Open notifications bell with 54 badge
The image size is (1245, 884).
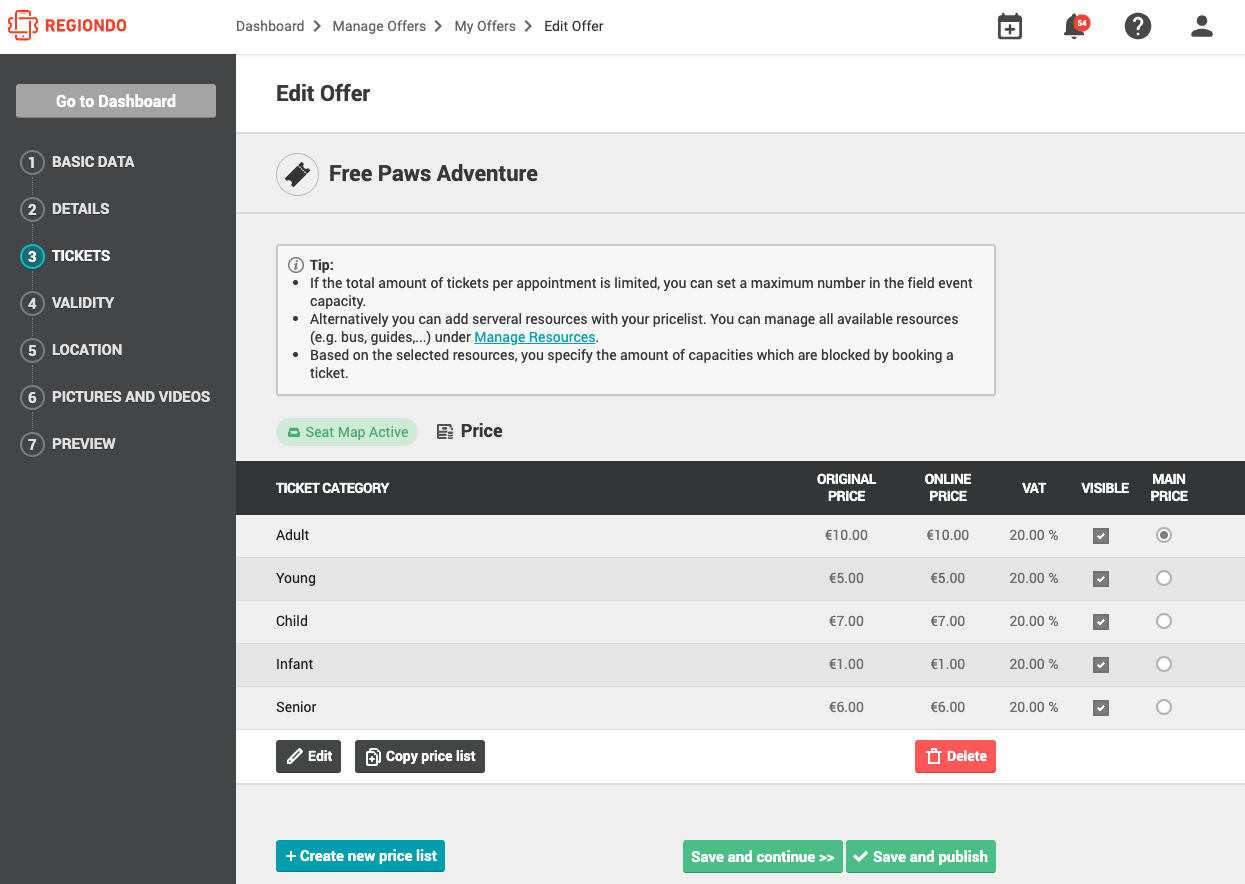click(x=1075, y=27)
